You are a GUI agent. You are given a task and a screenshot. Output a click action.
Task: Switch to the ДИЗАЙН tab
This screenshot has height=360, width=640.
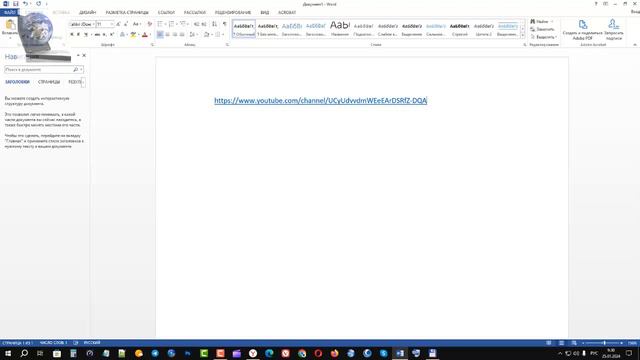coord(87,13)
